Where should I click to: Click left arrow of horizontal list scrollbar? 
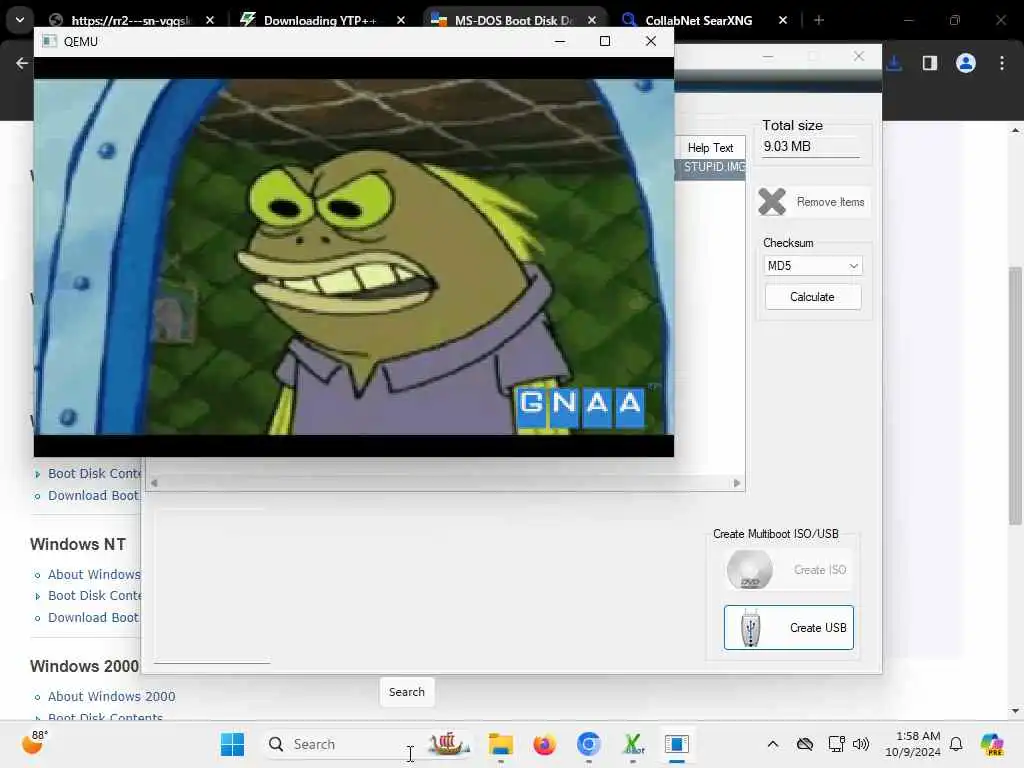point(154,483)
